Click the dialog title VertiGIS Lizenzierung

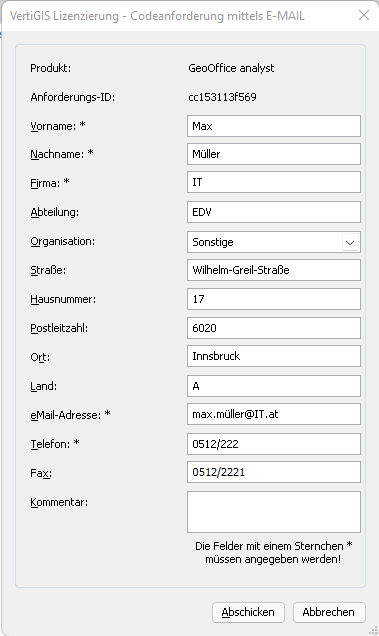[x=157, y=16]
